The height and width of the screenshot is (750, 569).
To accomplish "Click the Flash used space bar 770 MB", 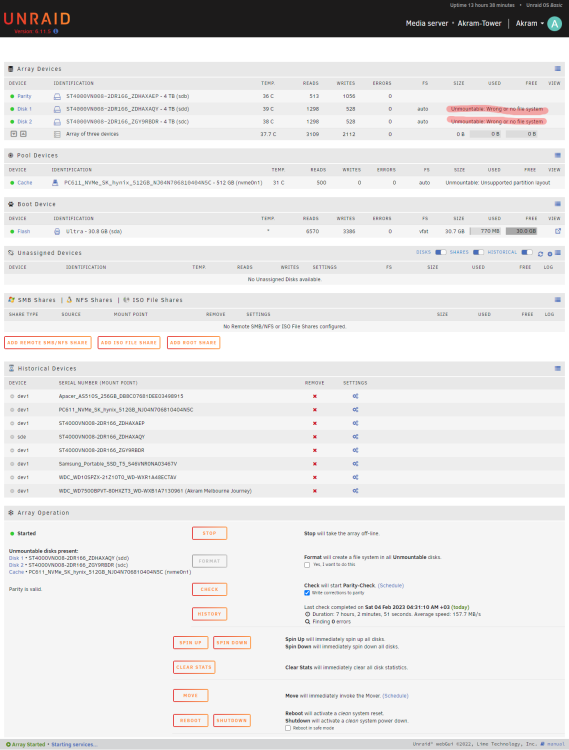I will 485,231.
